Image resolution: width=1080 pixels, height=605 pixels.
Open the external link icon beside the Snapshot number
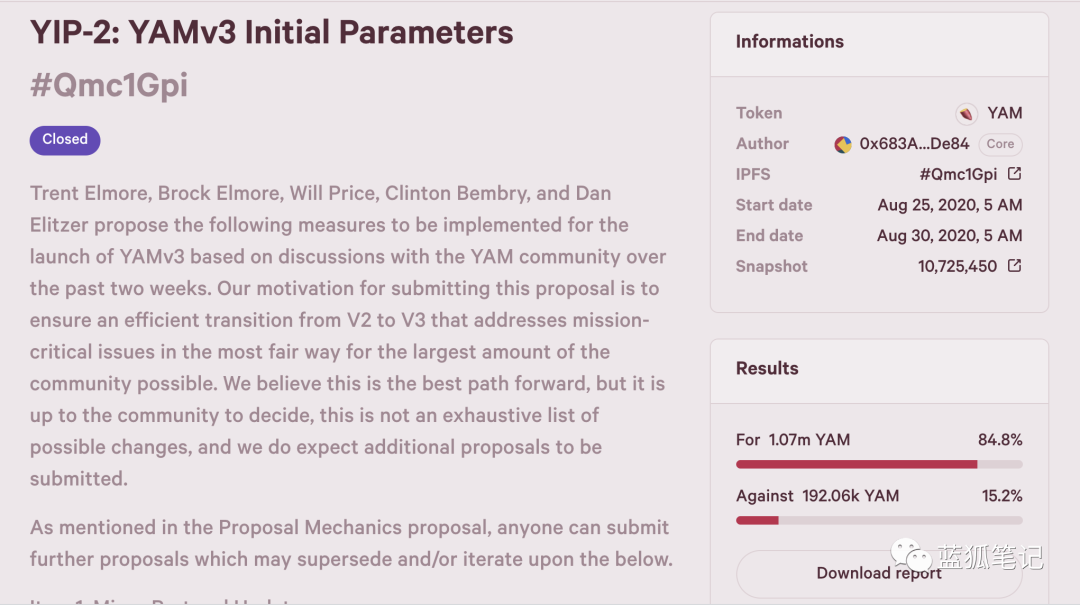point(1014,266)
